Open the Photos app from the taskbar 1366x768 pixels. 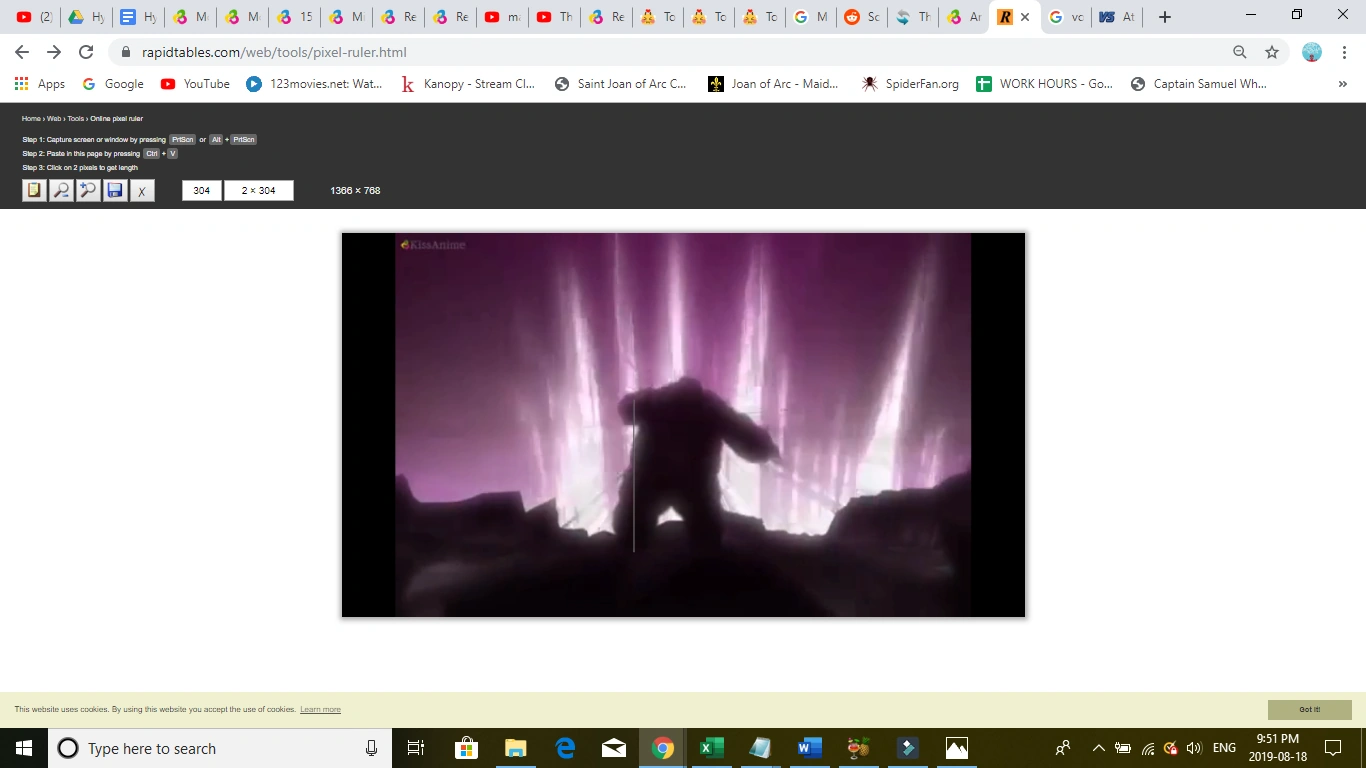(x=956, y=748)
